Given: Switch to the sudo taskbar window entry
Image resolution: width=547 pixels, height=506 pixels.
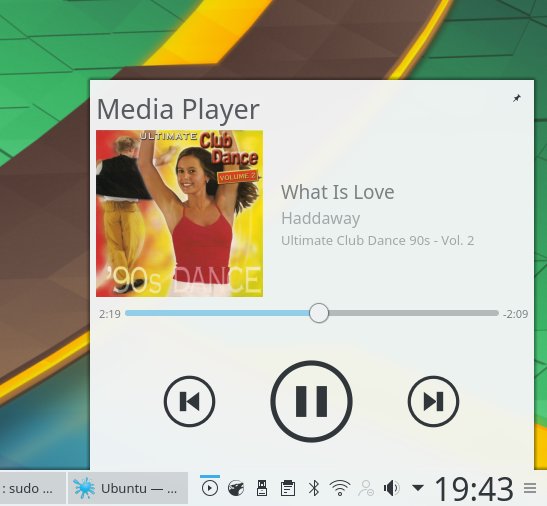Looking at the screenshot, I should pyautogui.click(x=33, y=488).
